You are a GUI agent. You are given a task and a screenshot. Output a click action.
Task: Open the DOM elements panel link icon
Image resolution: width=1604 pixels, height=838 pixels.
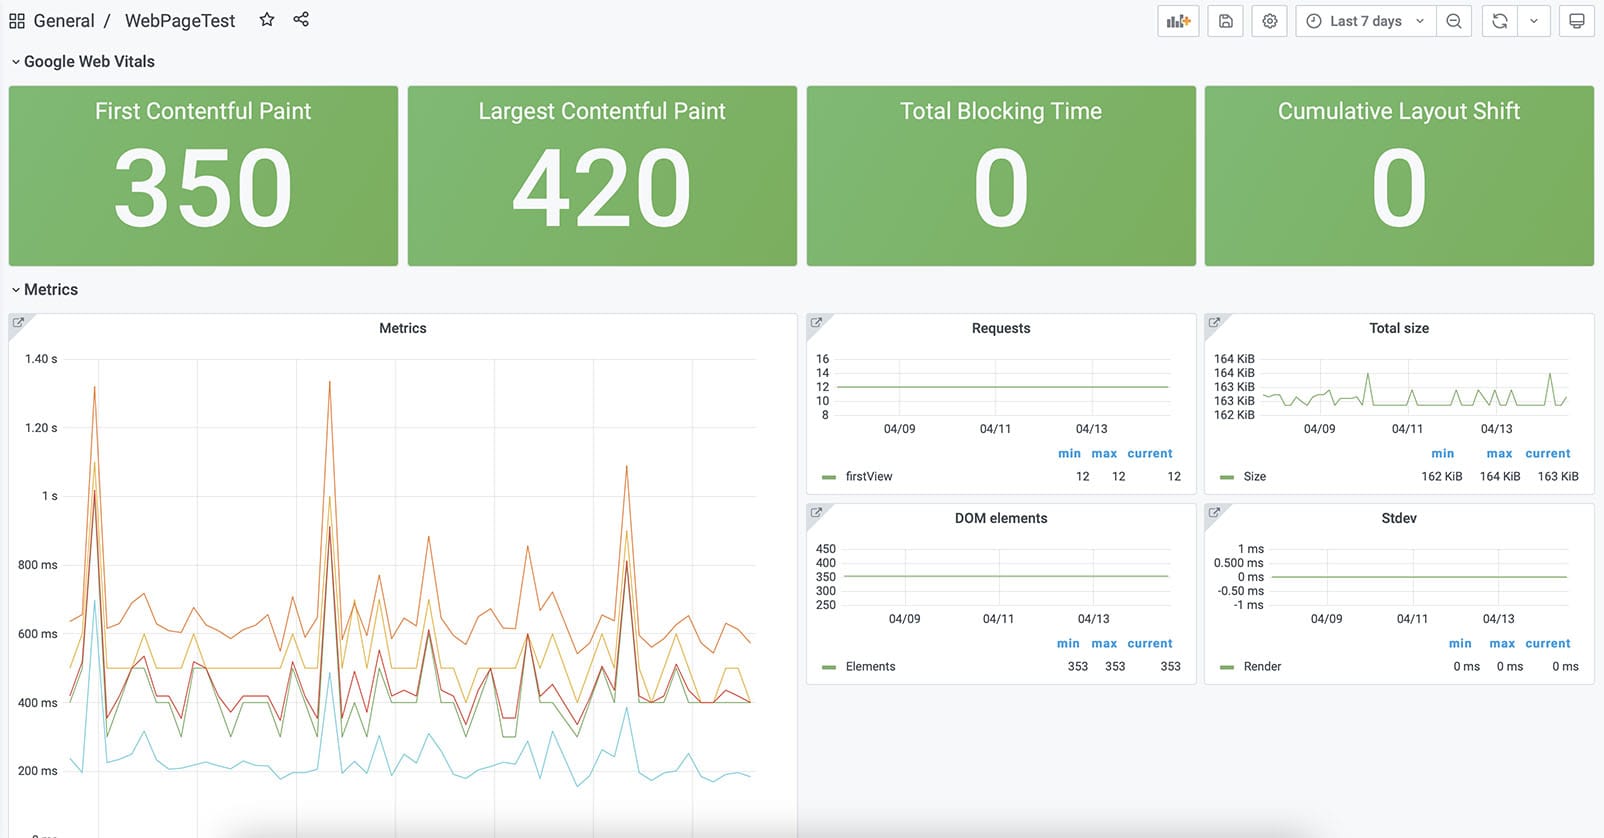816,512
